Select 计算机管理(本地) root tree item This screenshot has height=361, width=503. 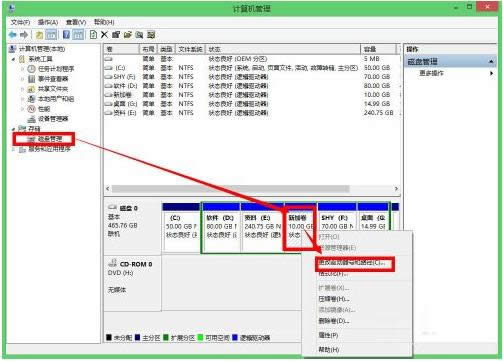click(42, 49)
